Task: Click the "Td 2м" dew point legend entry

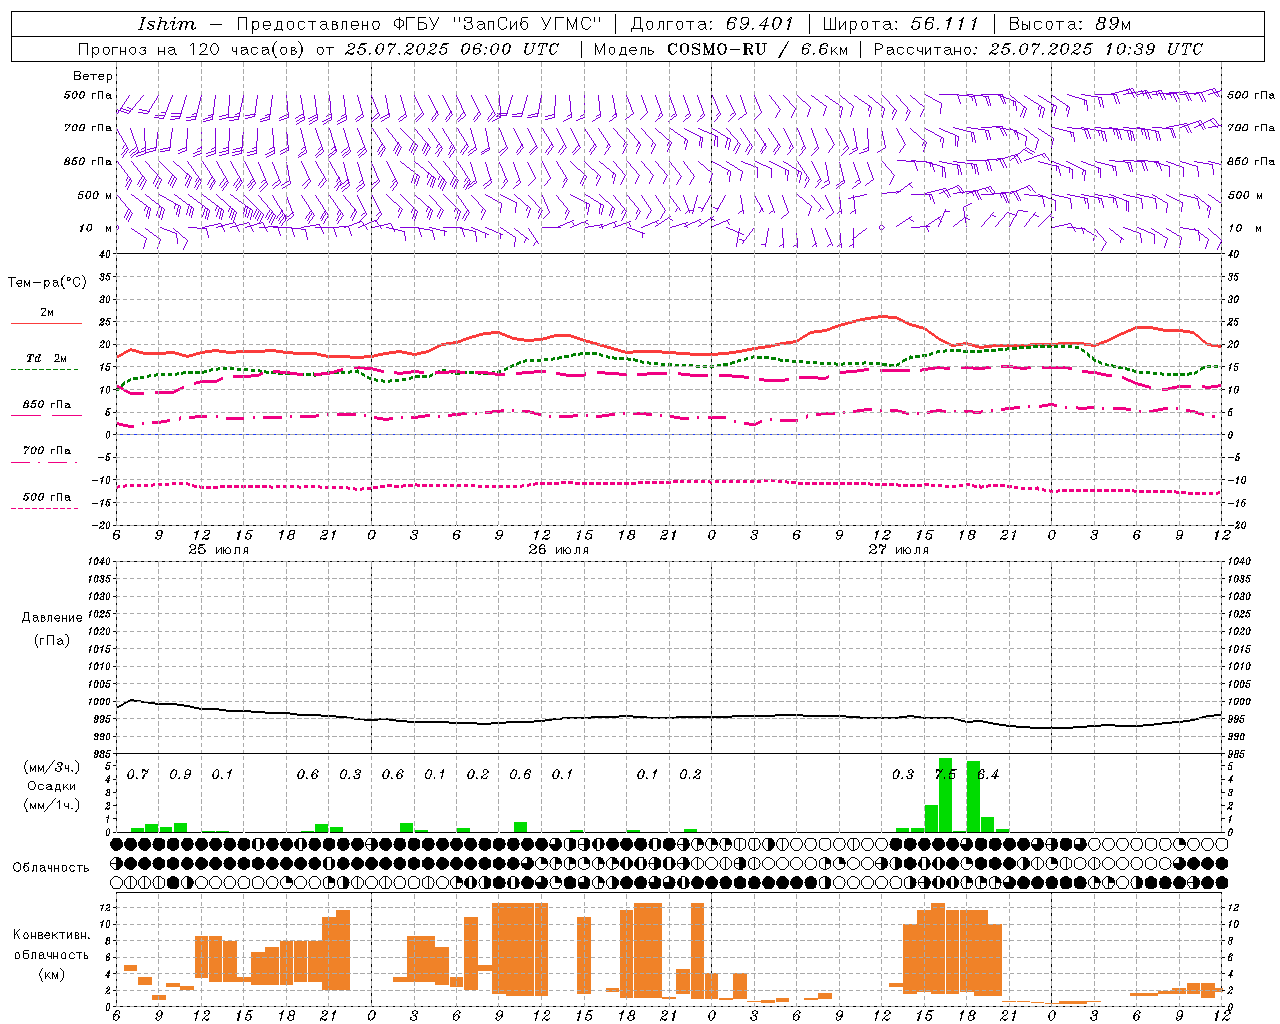Action: pos(47,358)
